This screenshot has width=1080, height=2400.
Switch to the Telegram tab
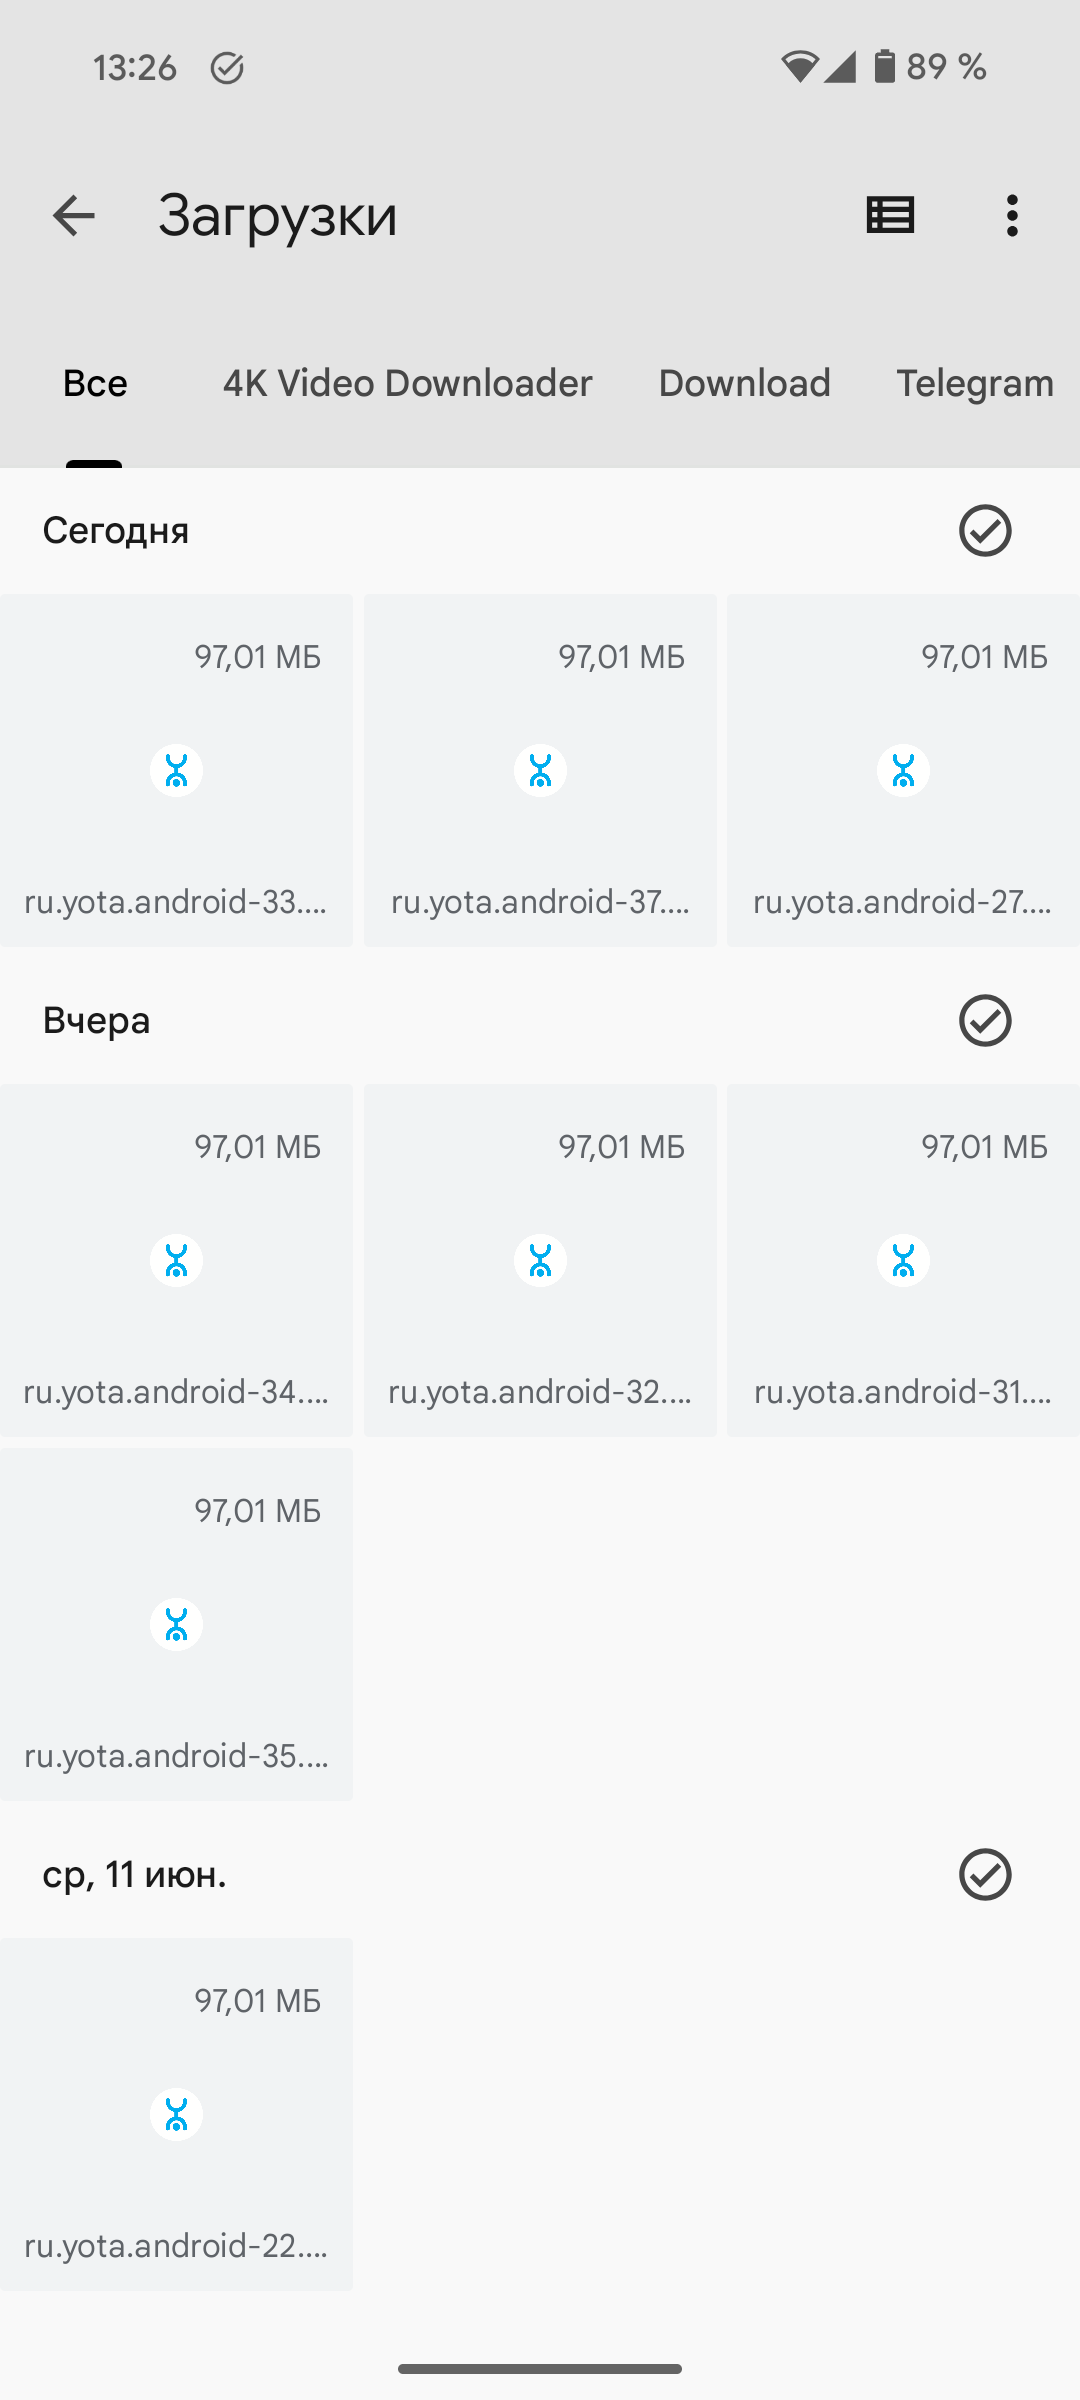974,383
